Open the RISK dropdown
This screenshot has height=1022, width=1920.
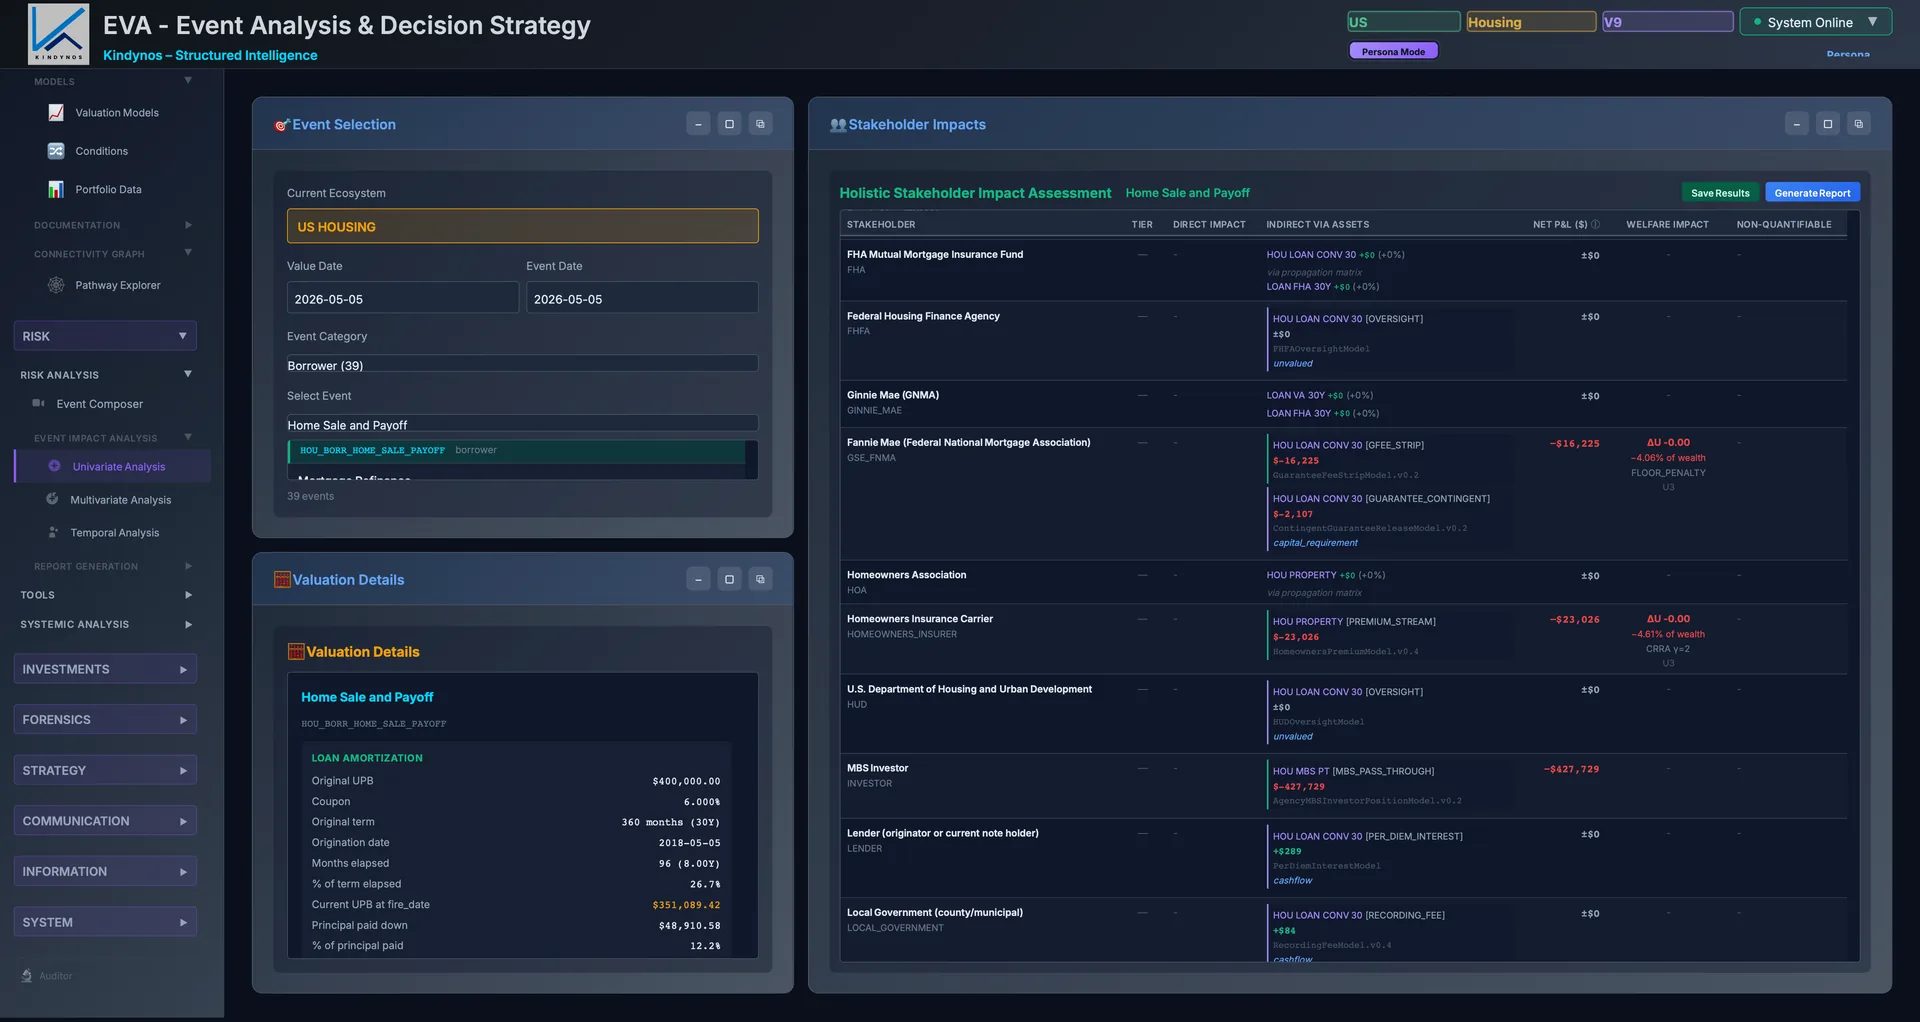pyautogui.click(x=105, y=336)
